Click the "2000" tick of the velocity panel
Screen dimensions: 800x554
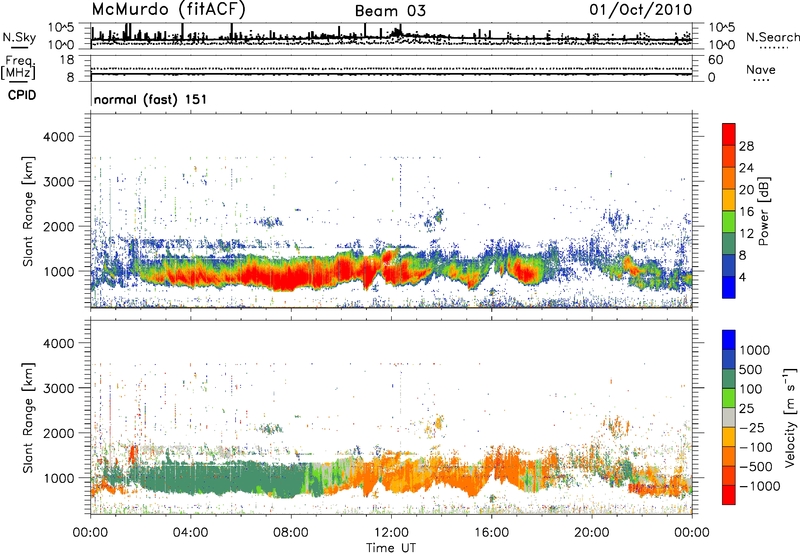[x=59, y=433]
